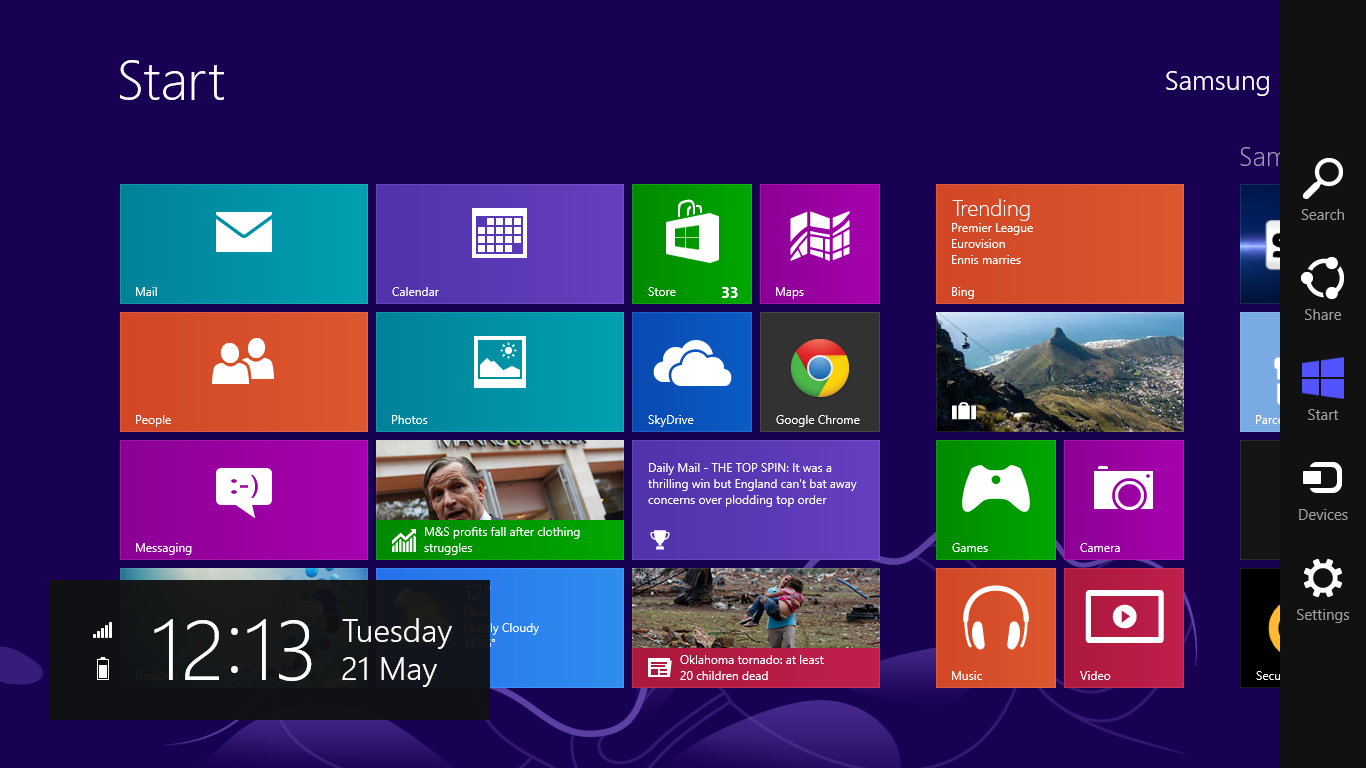This screenshot has width=1366, height=768.
Task: Open the Share charm
Action: 1322,290
